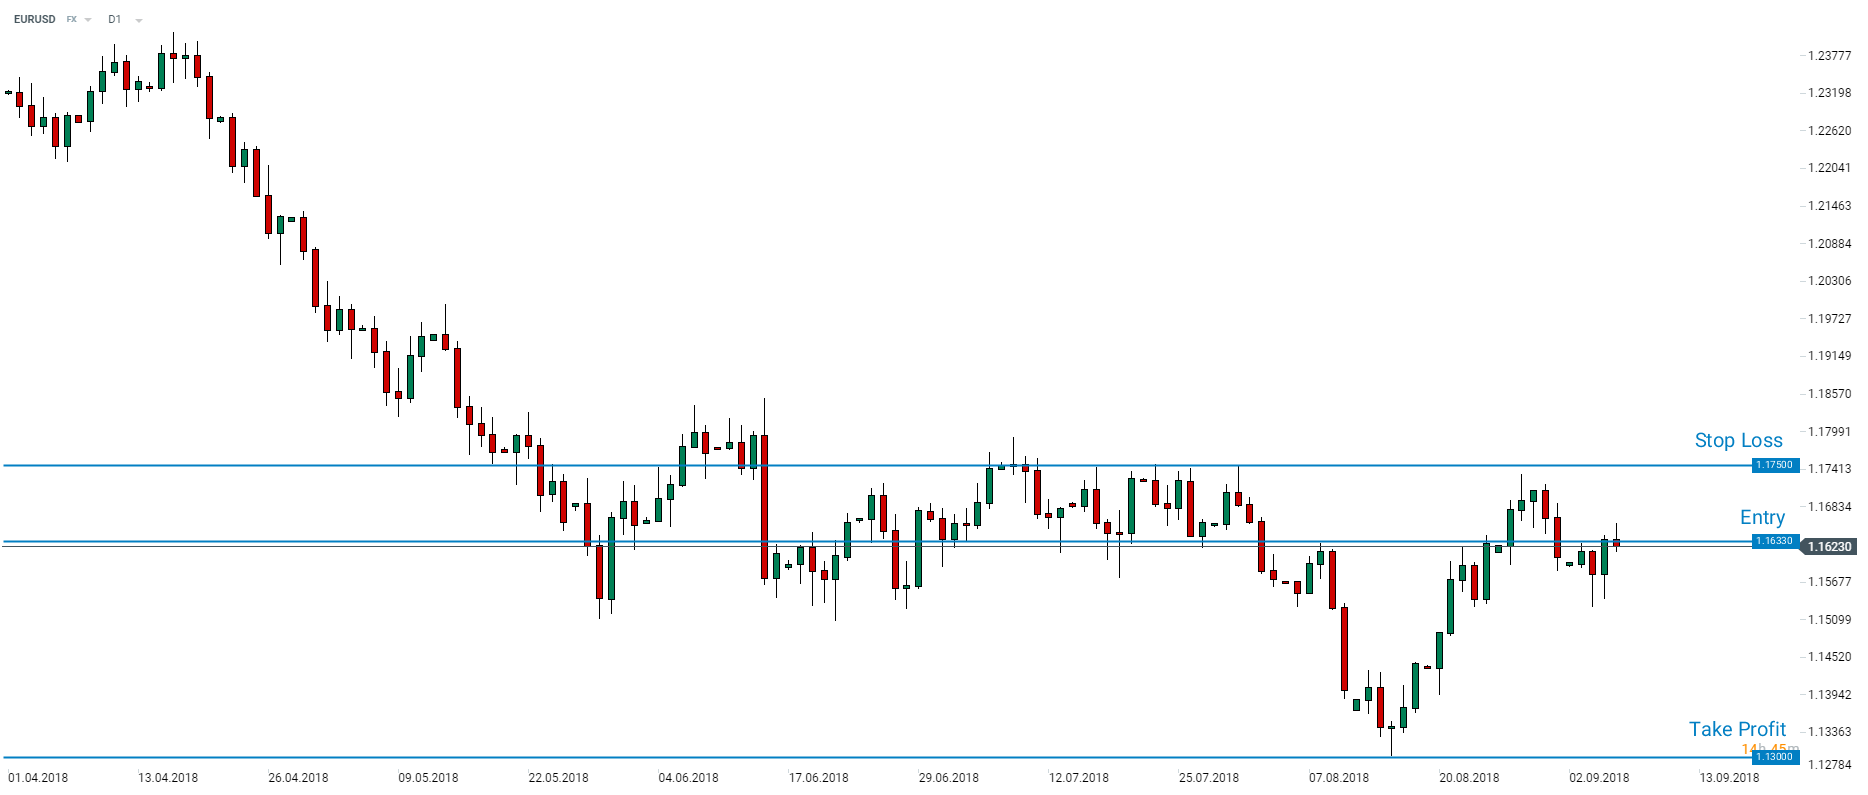Click the 07.08.2018 date axis label
The width and height of the screenshot is (1868, 795).
(x=1339, y=778)
